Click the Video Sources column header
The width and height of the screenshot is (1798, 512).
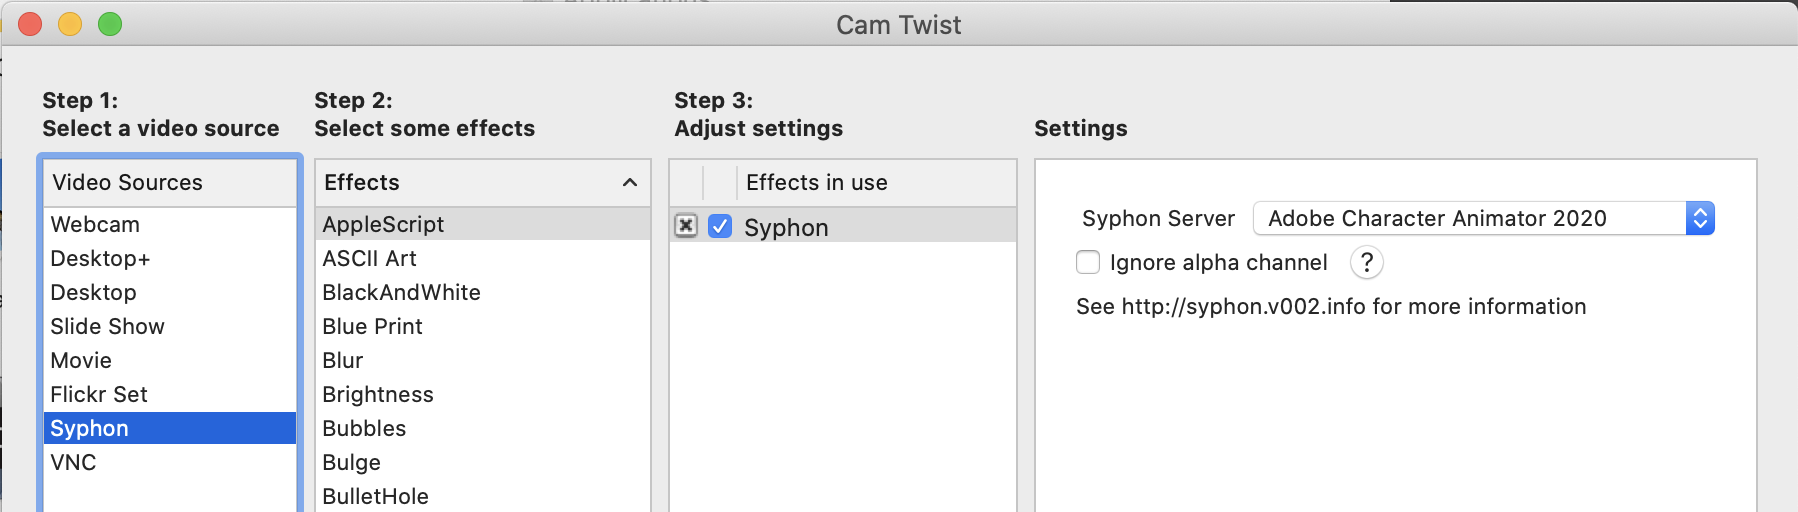pos(127,182)
